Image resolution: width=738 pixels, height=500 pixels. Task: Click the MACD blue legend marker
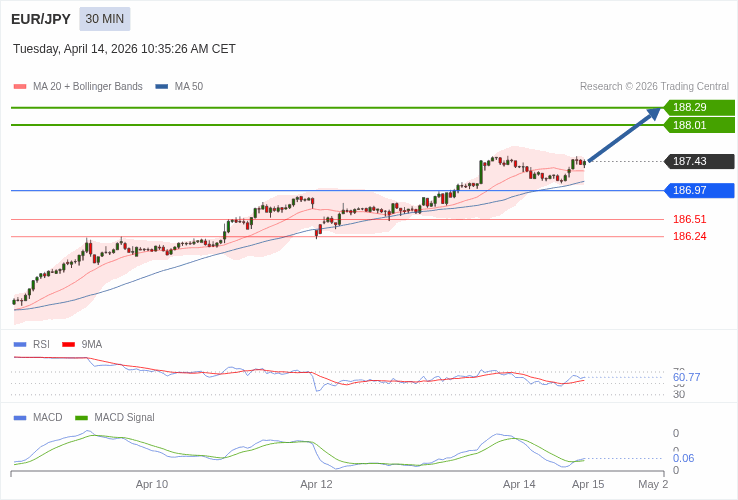[x=20, y=418]
